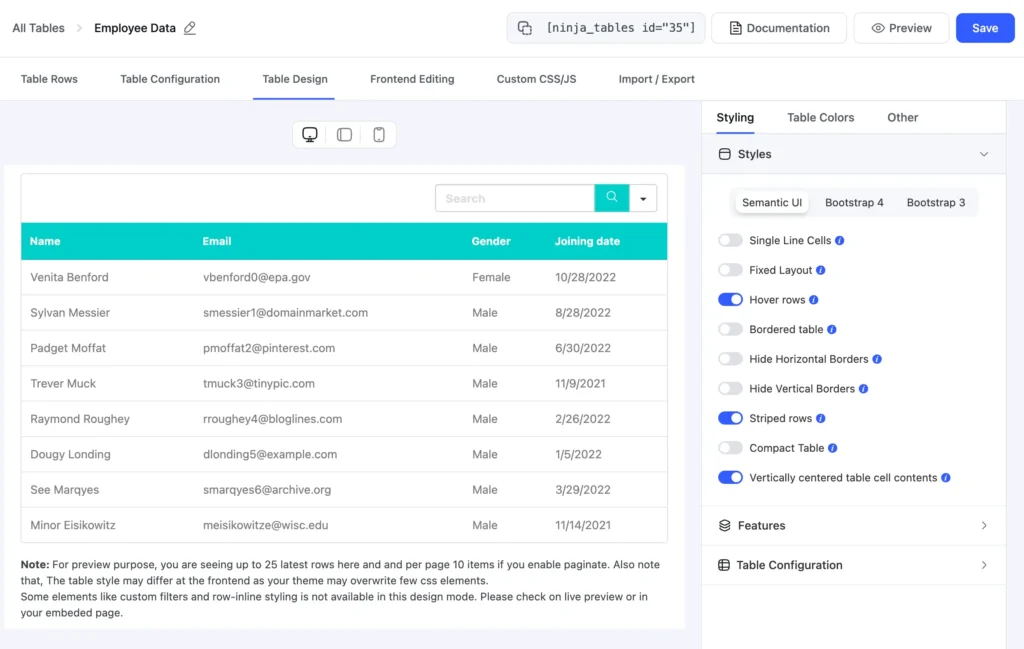Click info icon next to Hide Vertical Borders
The height and width of the screenshot is (649, 1024).
863,388
